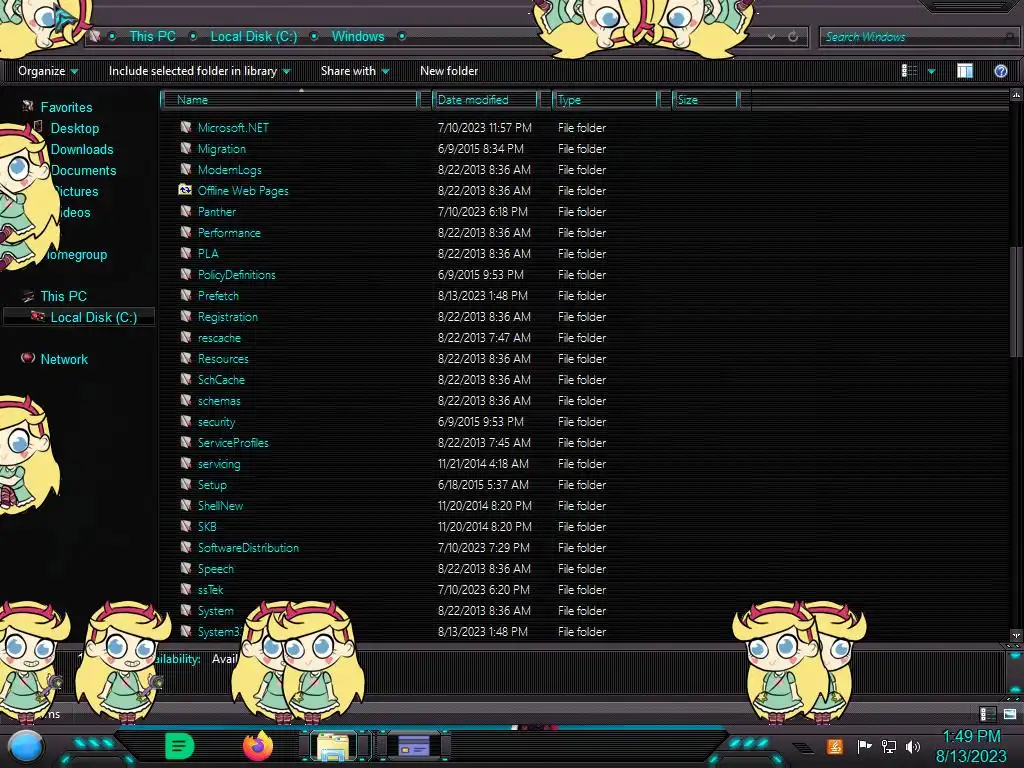Open the view options dropdown arrow
1024x768 pixels.
931,71
